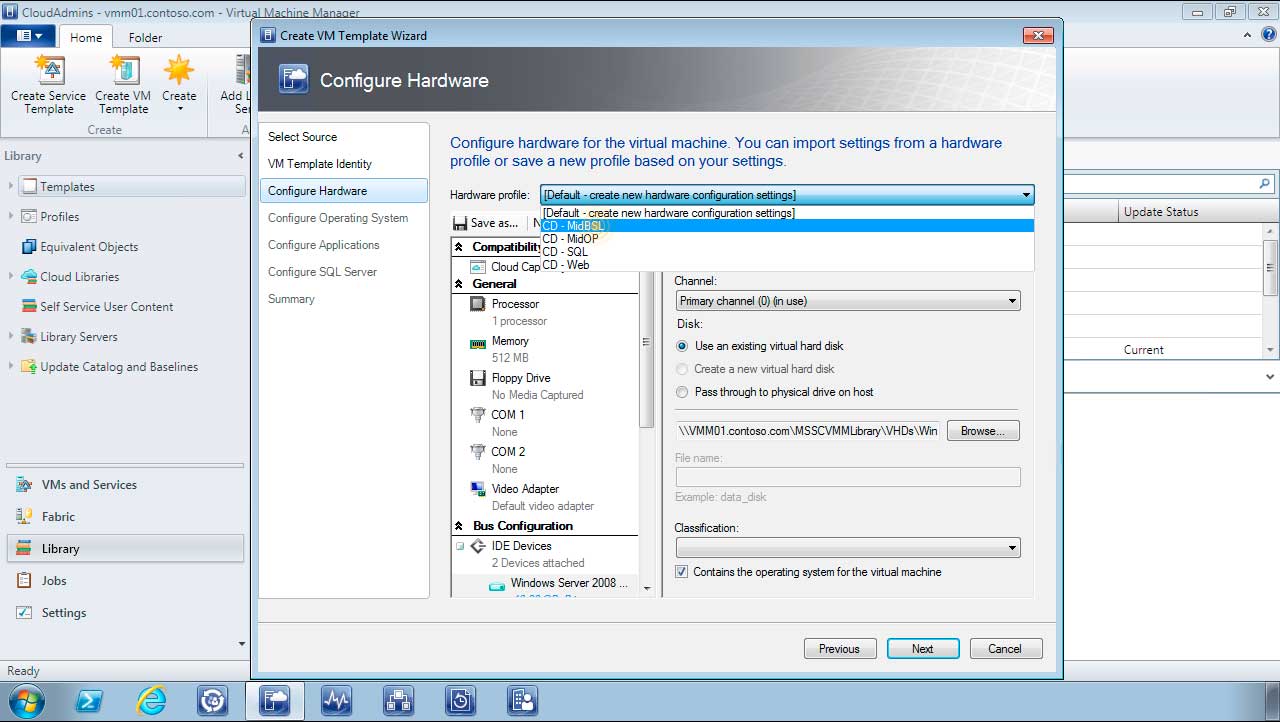Collapse the Bus Configuration section
The width and height of the screenshot is (1280, 722).
click(x=459, y=526)
